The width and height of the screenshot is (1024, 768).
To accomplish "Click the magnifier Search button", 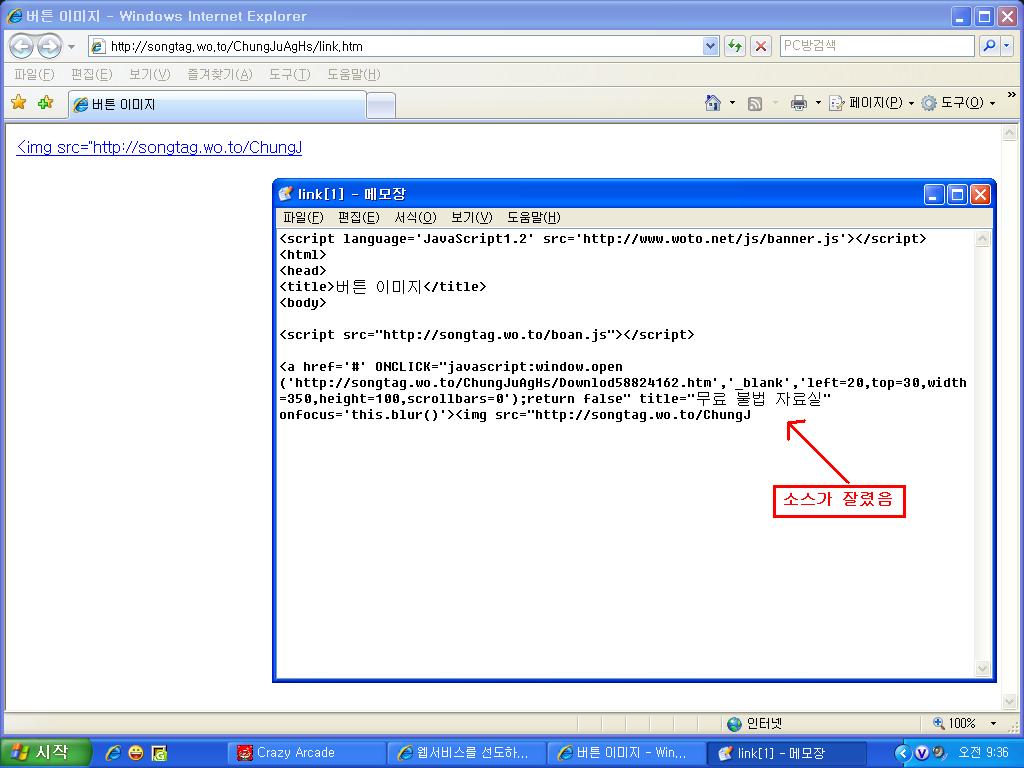I will pyautogui.click(x=989, y=46).
